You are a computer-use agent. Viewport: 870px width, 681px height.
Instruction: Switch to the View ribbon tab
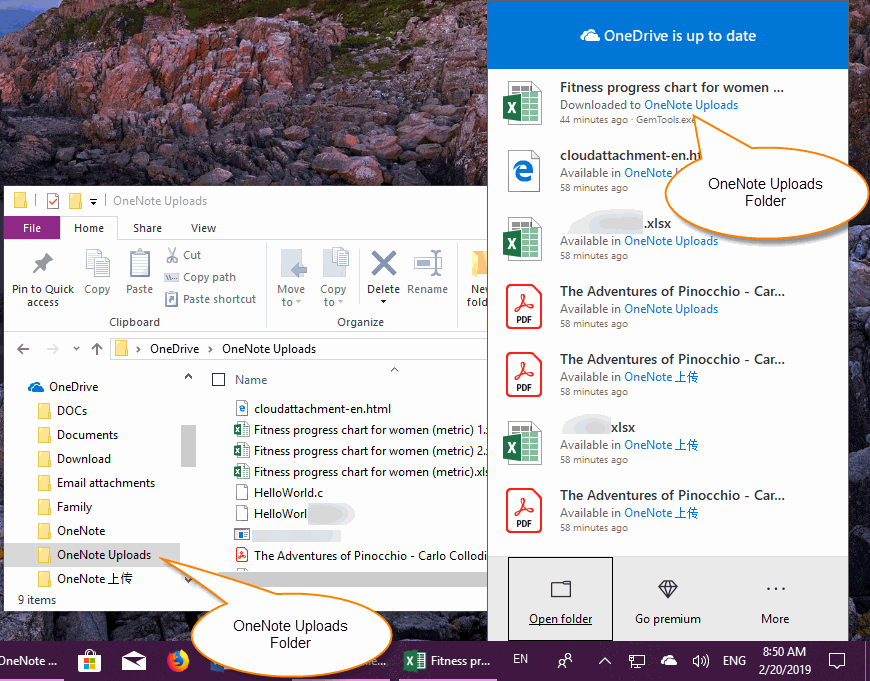click(x=203, y=228)
